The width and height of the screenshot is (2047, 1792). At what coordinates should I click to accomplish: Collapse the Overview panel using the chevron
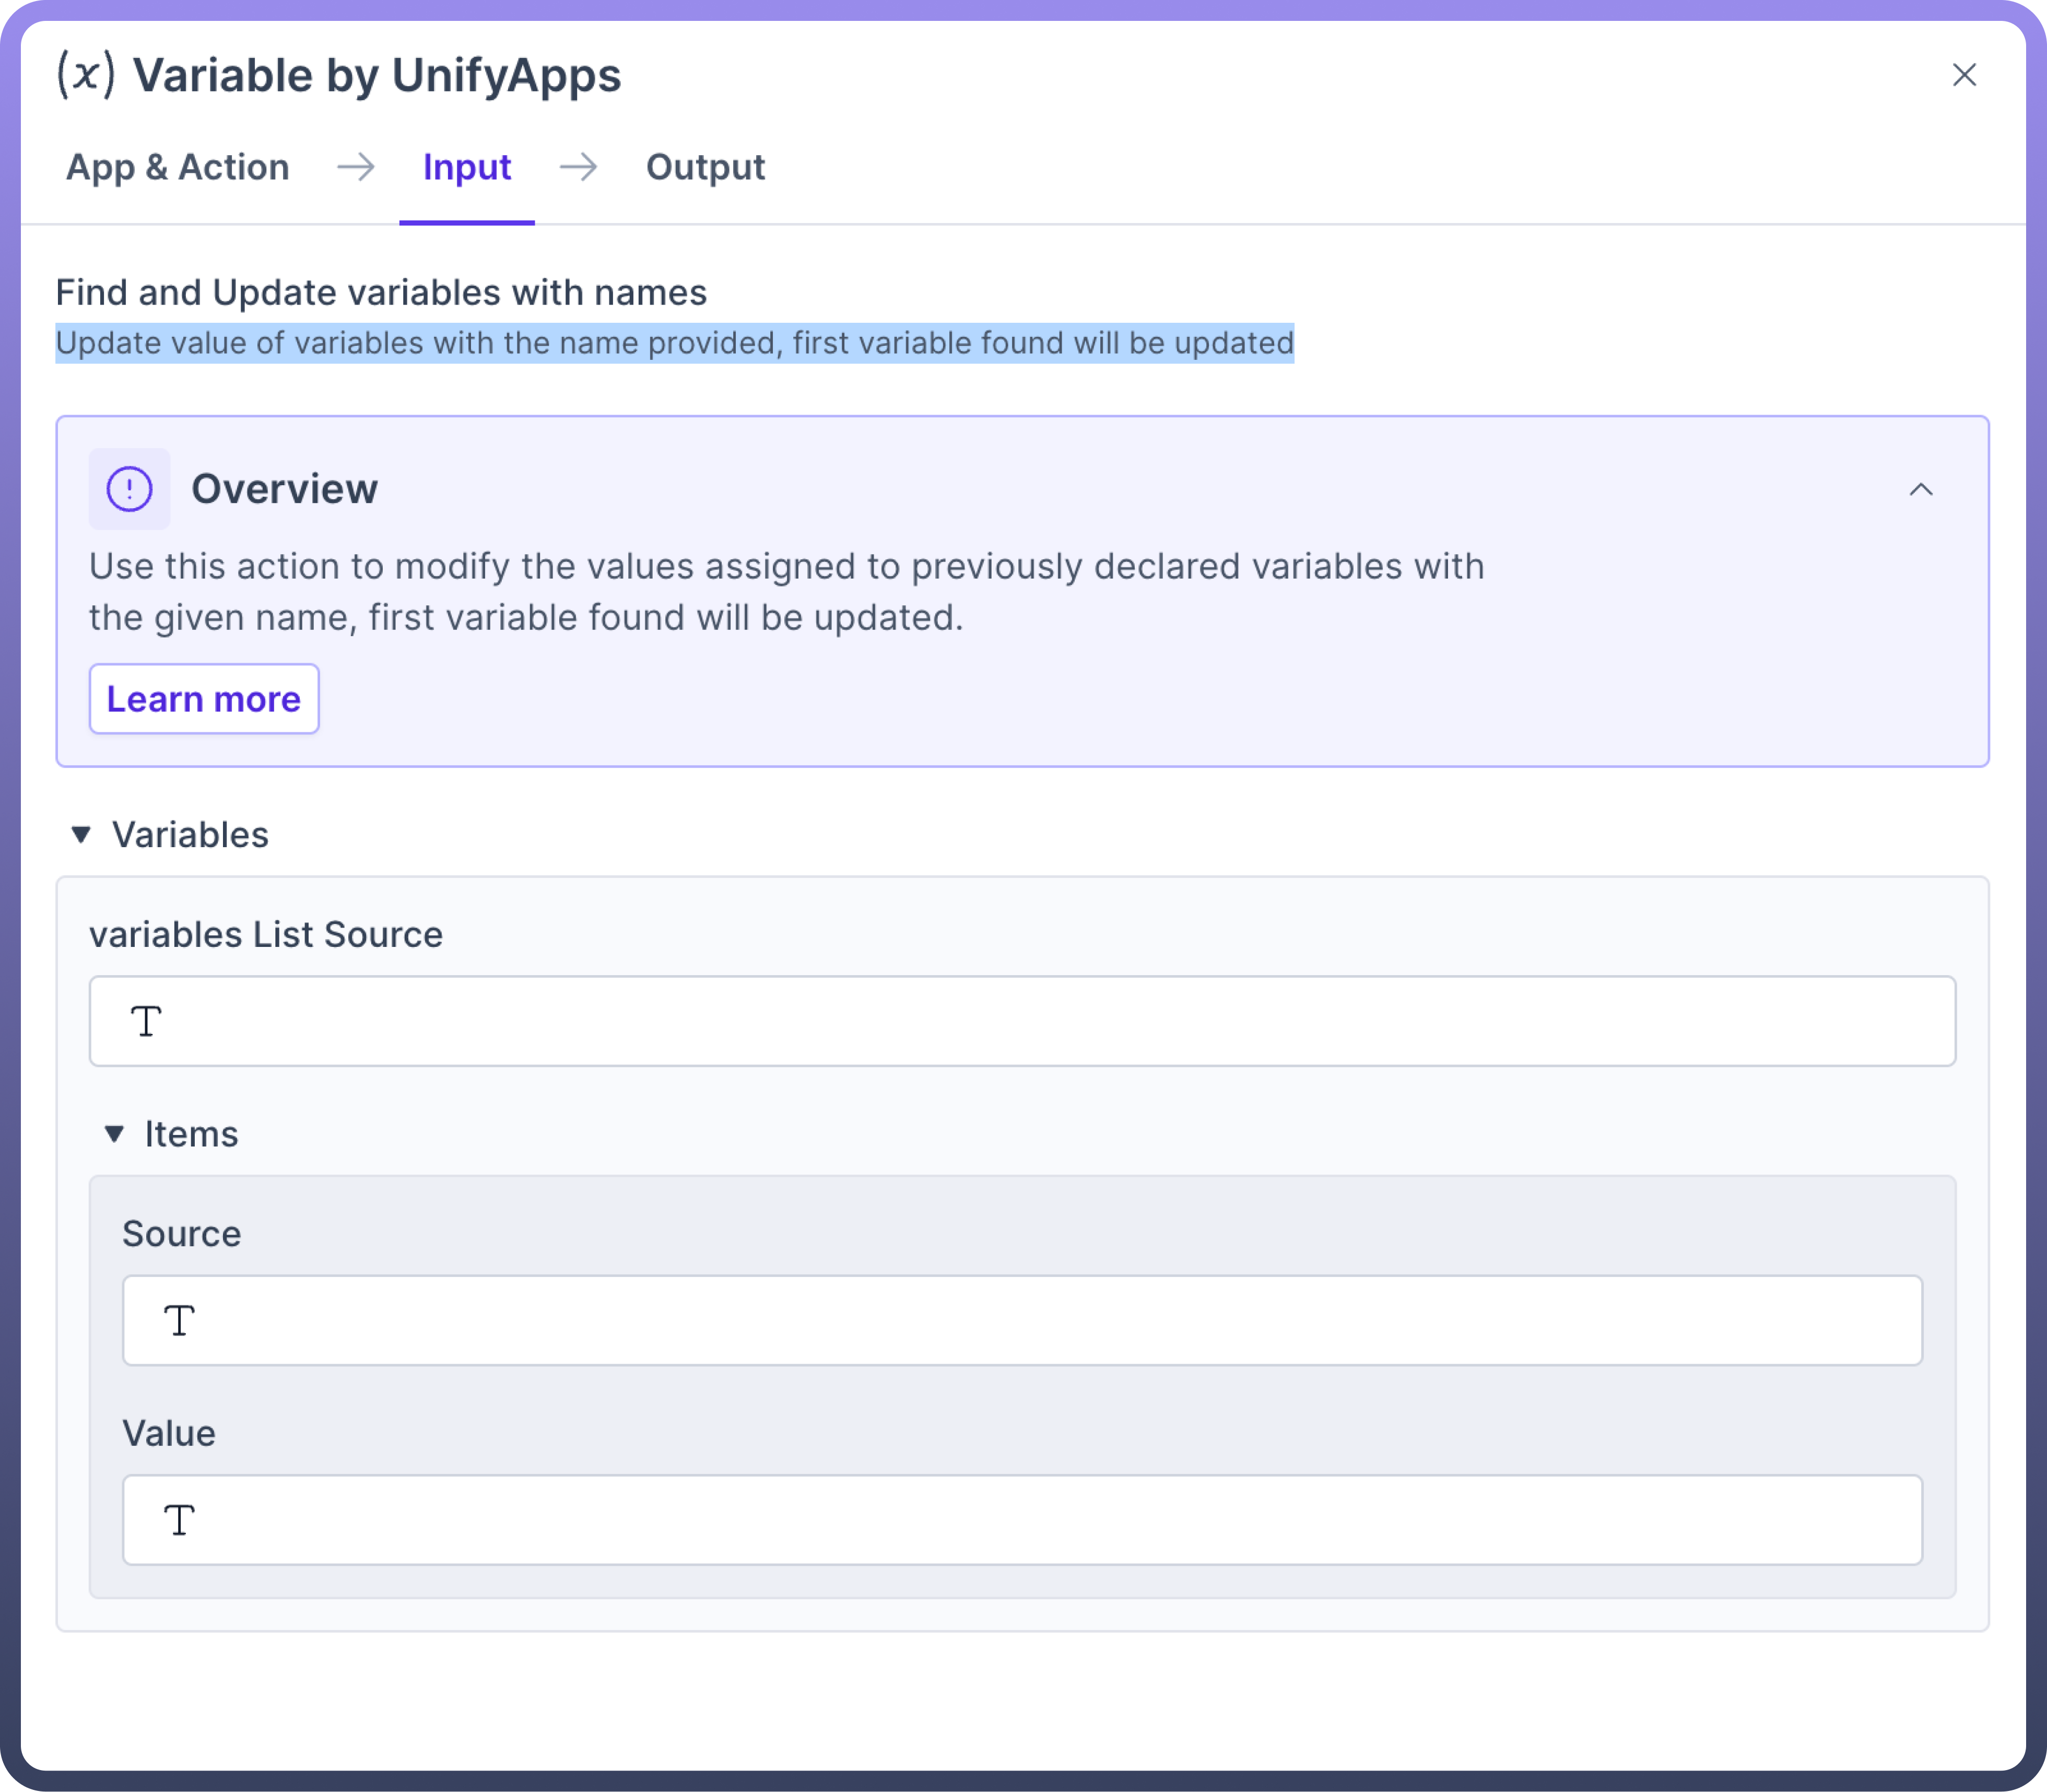pos(1920,490)
